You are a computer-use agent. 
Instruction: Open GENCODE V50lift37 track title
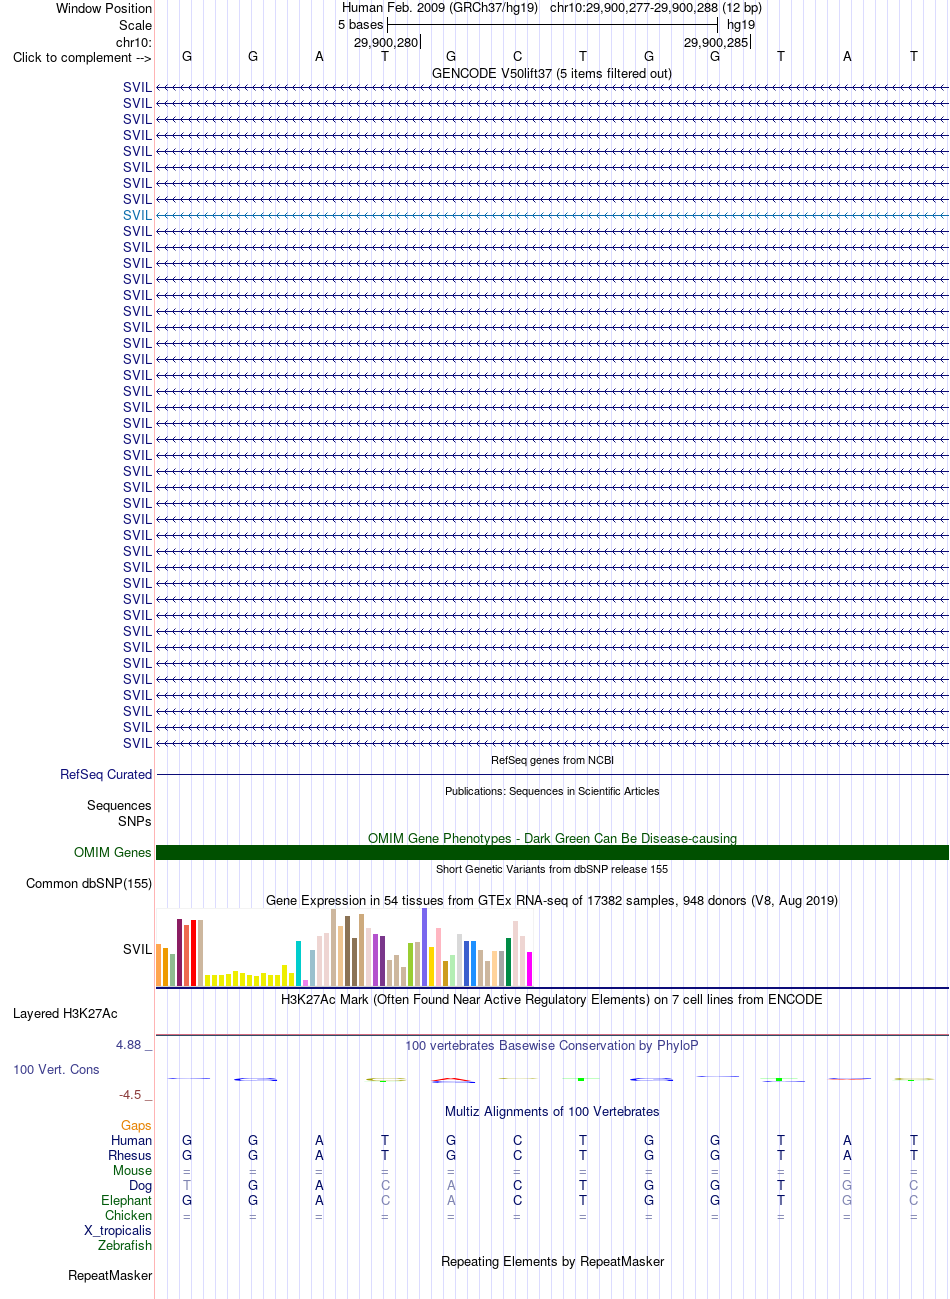[552, 73]
